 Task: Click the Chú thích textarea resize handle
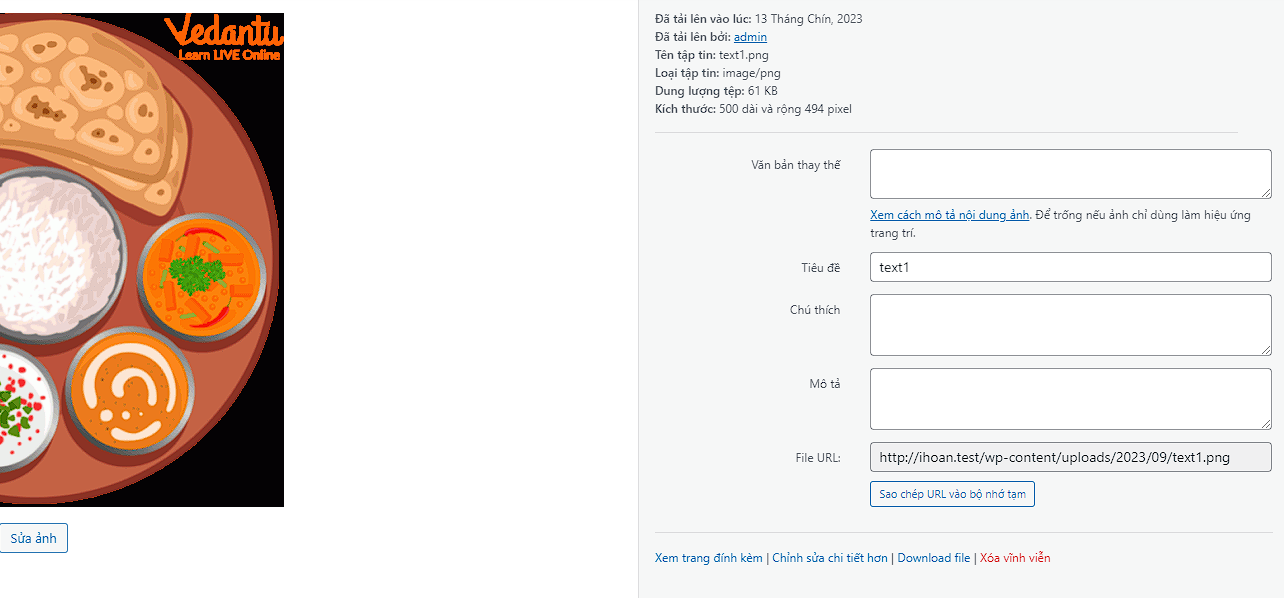click(1266, 350)
